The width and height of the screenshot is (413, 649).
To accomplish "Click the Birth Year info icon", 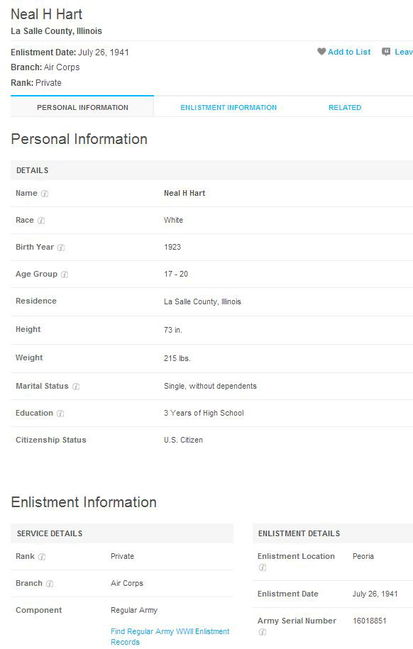I will click(x=61, y=248).
